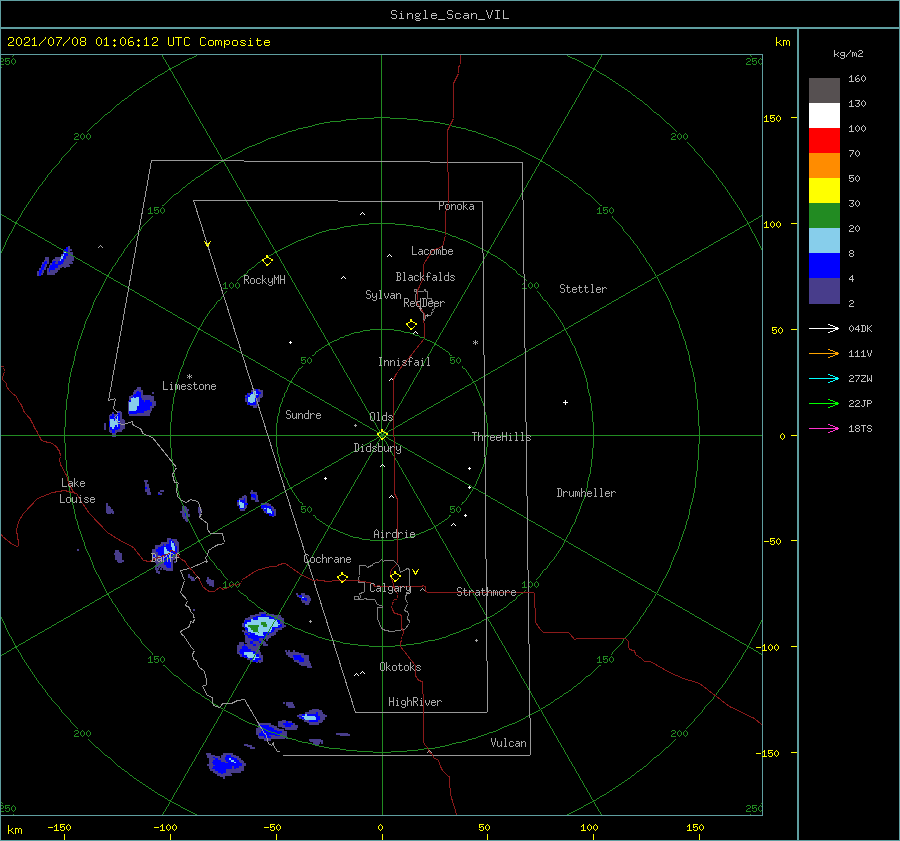
Task: Click the Drumheller city label
Action: coord(586,493)
